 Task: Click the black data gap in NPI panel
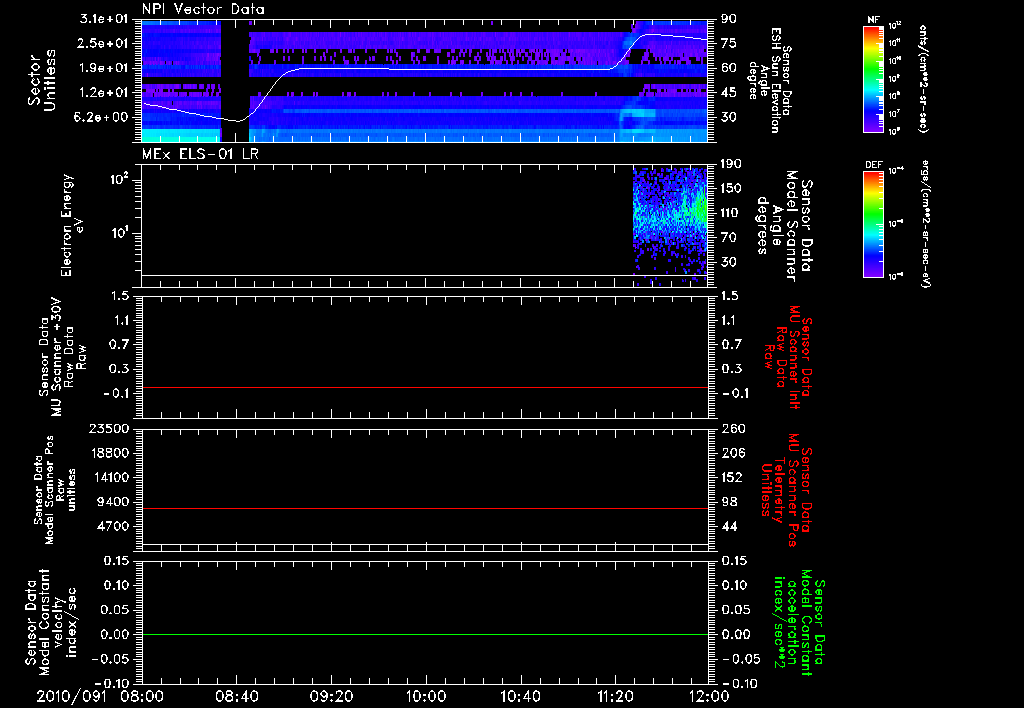tap(235, 80)
